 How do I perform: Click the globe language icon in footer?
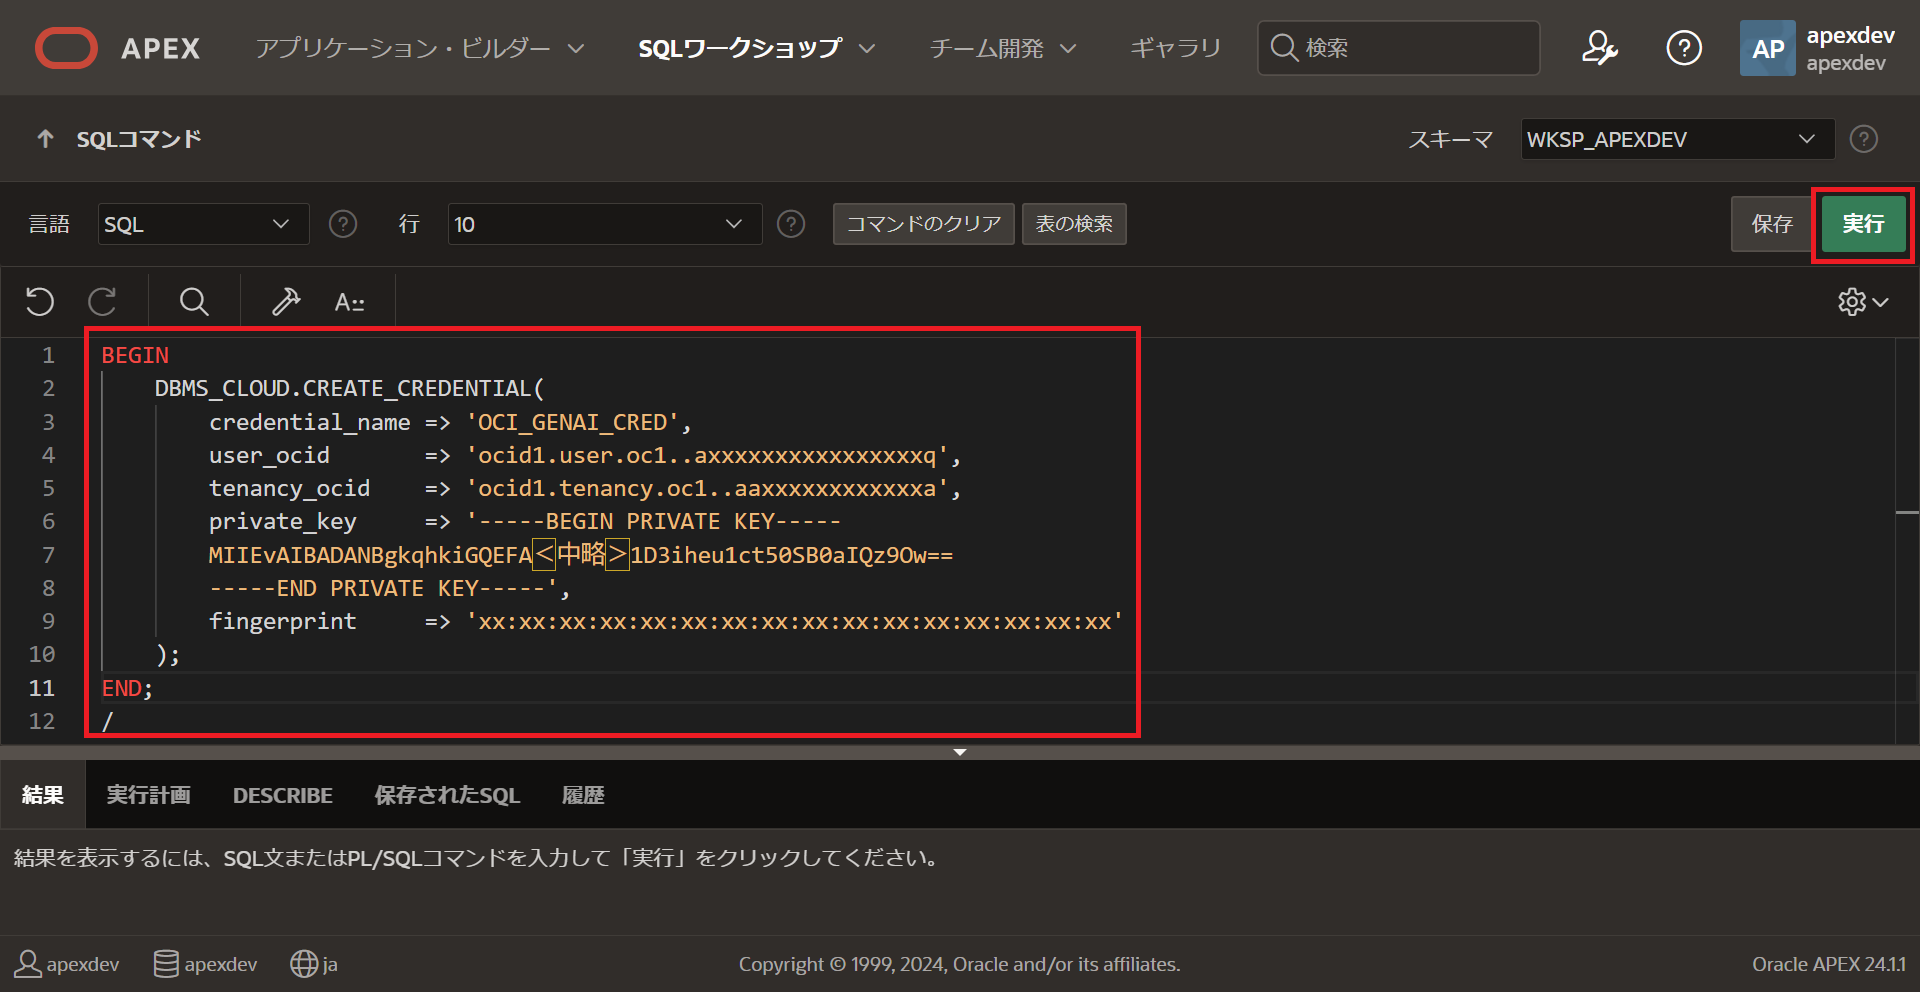coord(303,964)
